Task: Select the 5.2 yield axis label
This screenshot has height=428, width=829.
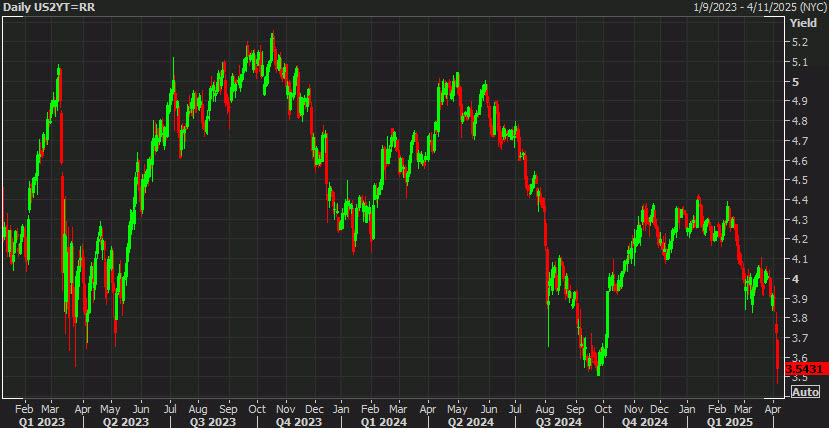Action: point(798,42)
